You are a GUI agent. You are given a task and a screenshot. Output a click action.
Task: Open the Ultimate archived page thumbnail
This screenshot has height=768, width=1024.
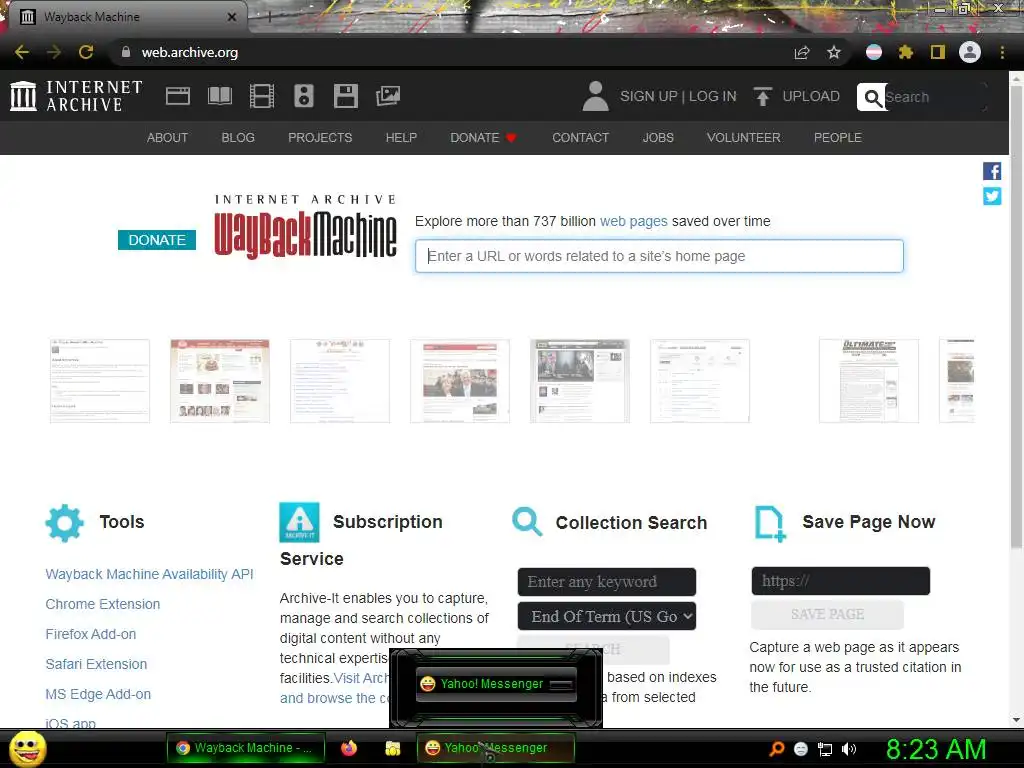pyautogui.click(x=869, y=381)
